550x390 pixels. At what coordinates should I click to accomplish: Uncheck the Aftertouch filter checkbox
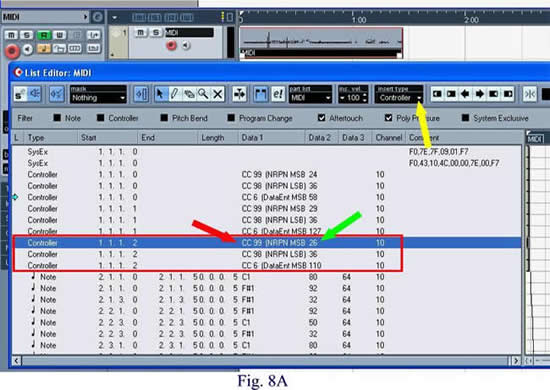322,118
